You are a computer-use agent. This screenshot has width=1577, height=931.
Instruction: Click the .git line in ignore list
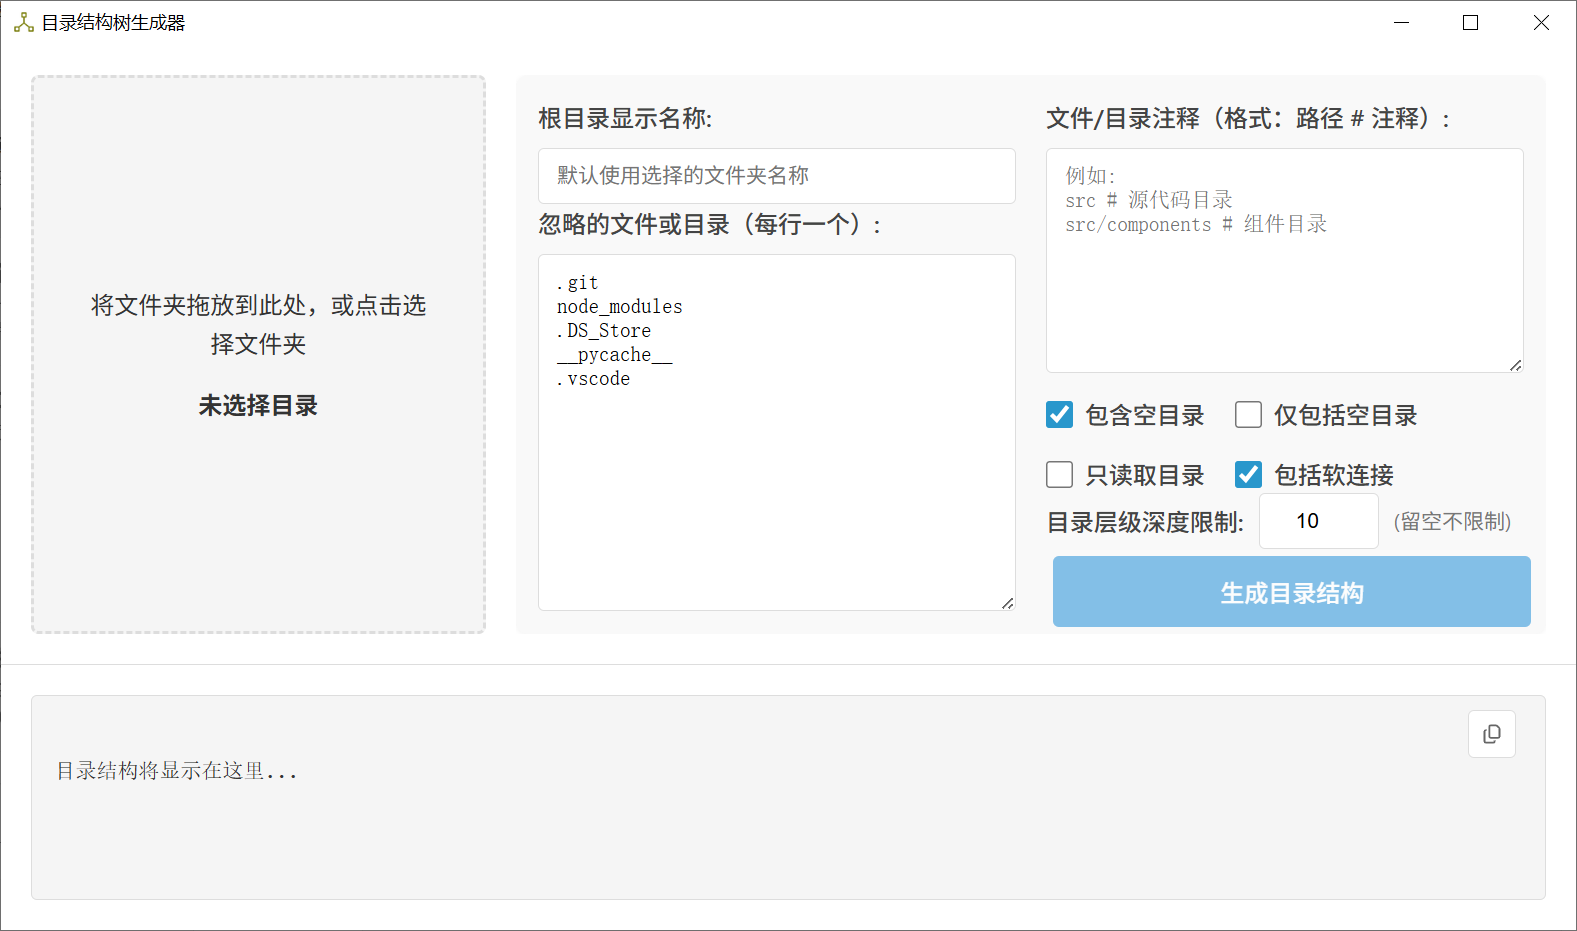(x=577, y=283)
